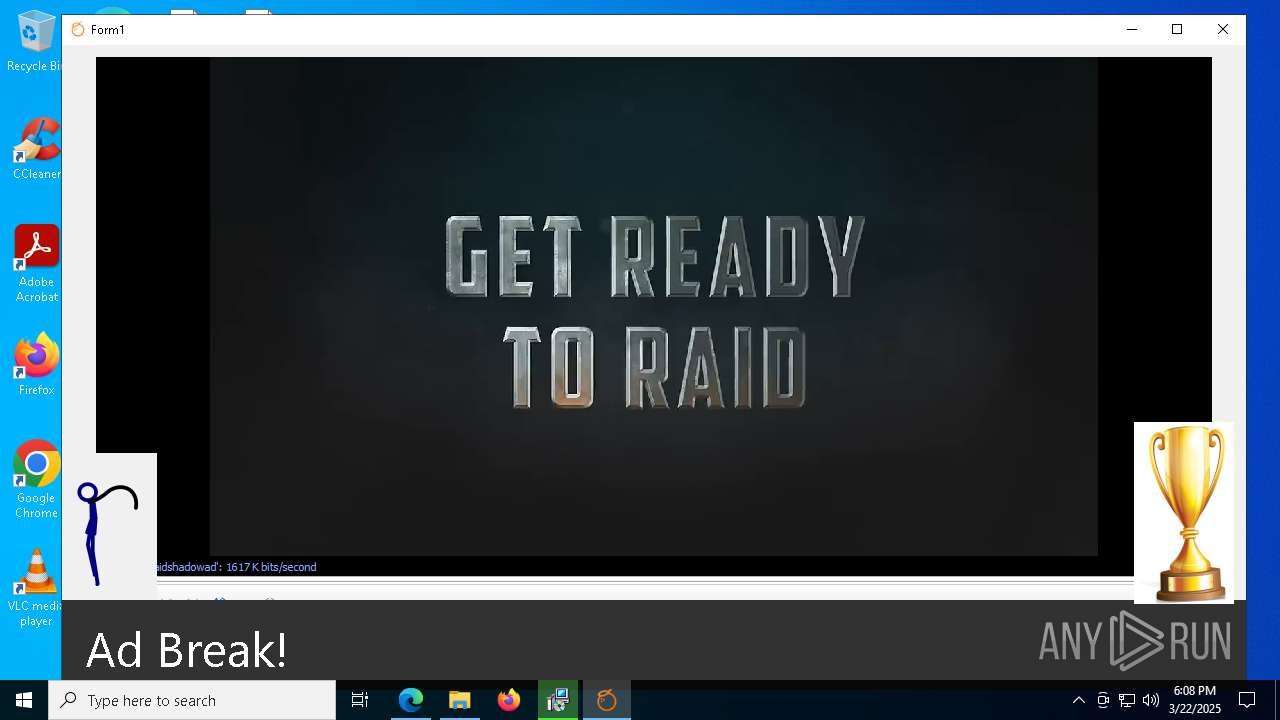
Task: Open Task View from the taskbar
Action: (x=360, y=700)
